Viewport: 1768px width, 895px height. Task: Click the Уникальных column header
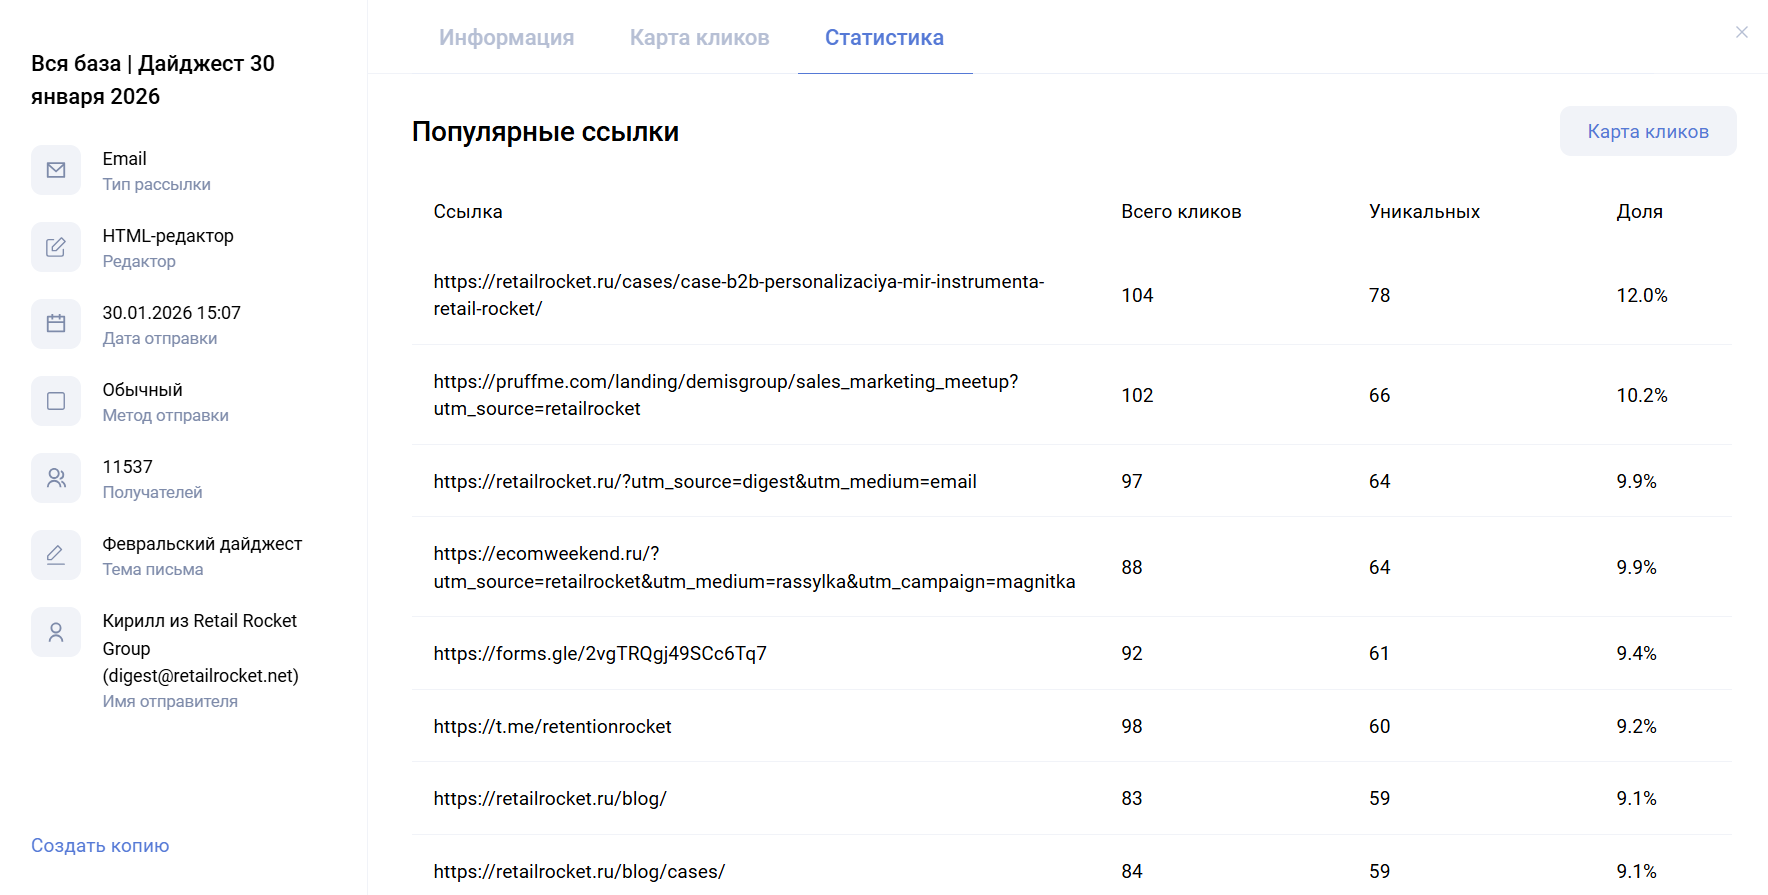[1424, 212]
